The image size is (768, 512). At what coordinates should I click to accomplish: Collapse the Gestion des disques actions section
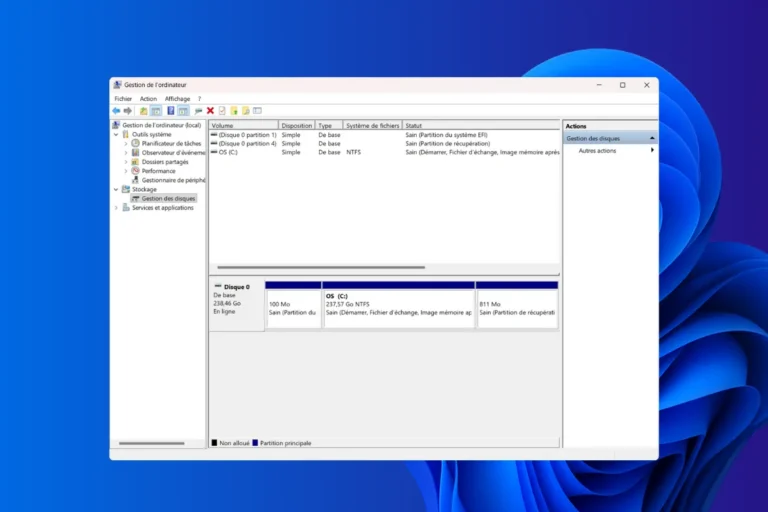tap(652, 138)
